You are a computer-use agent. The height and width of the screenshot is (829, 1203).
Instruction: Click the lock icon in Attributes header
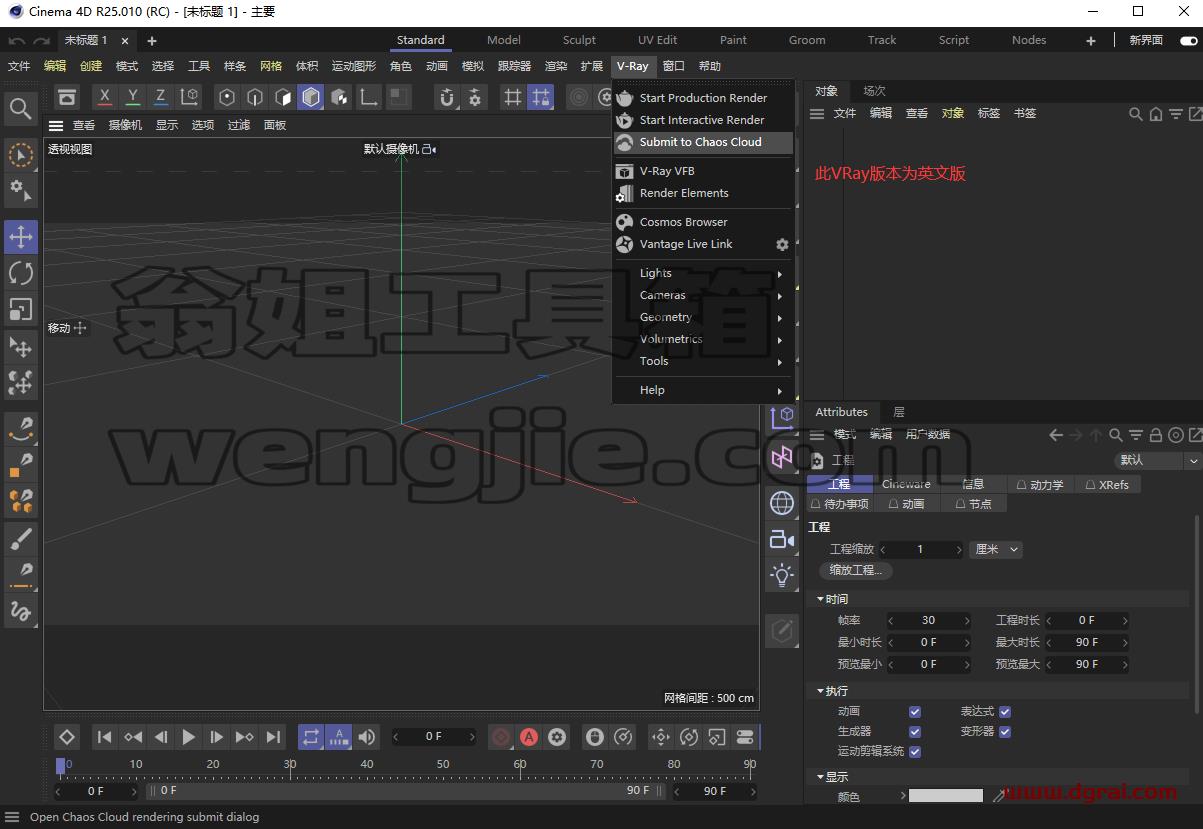(x=1155, y=435)
